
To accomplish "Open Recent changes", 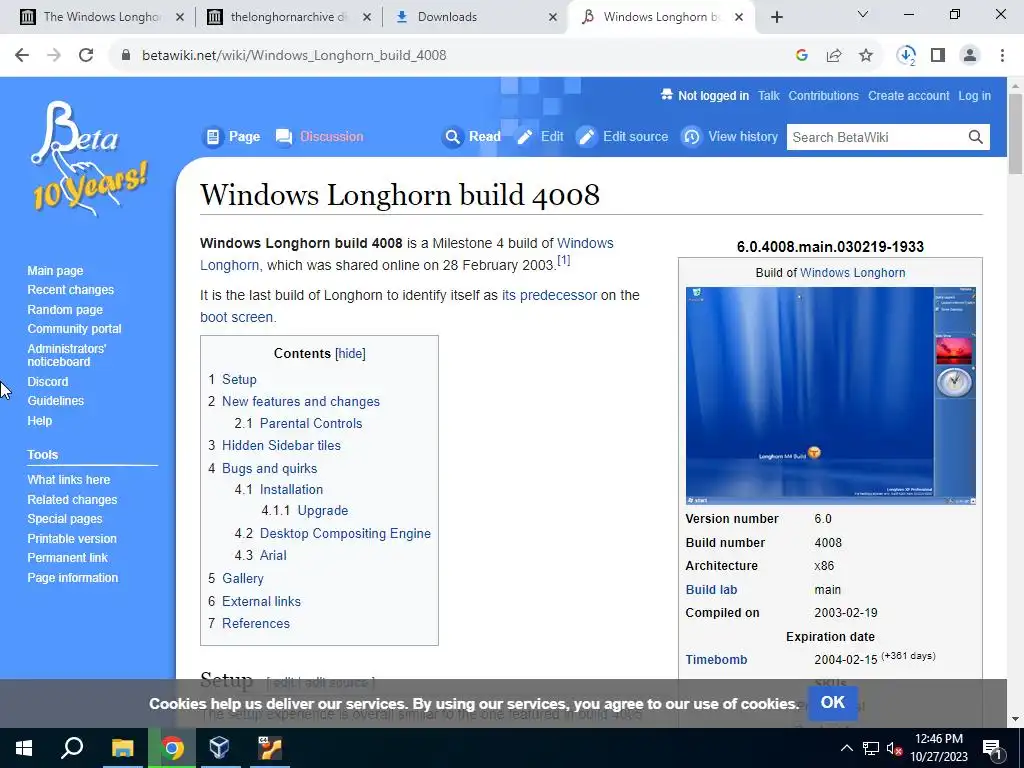I will (71, 290).
